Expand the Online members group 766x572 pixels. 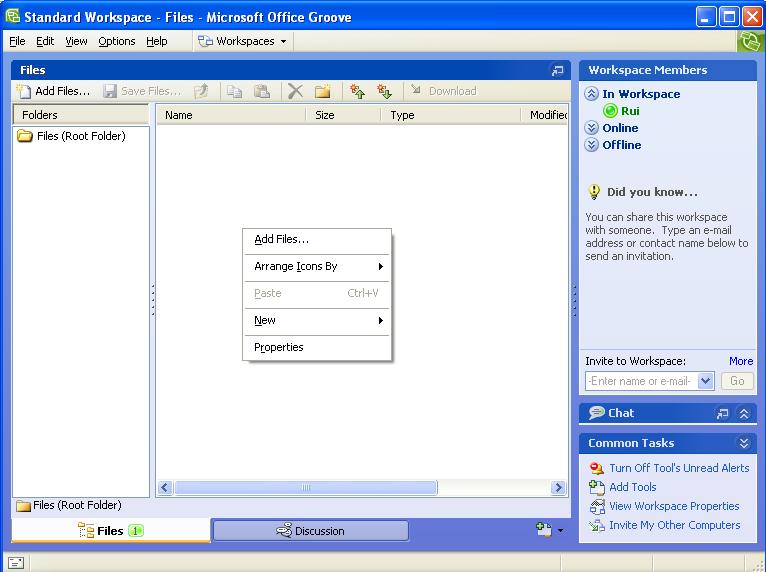click(591, 128)
